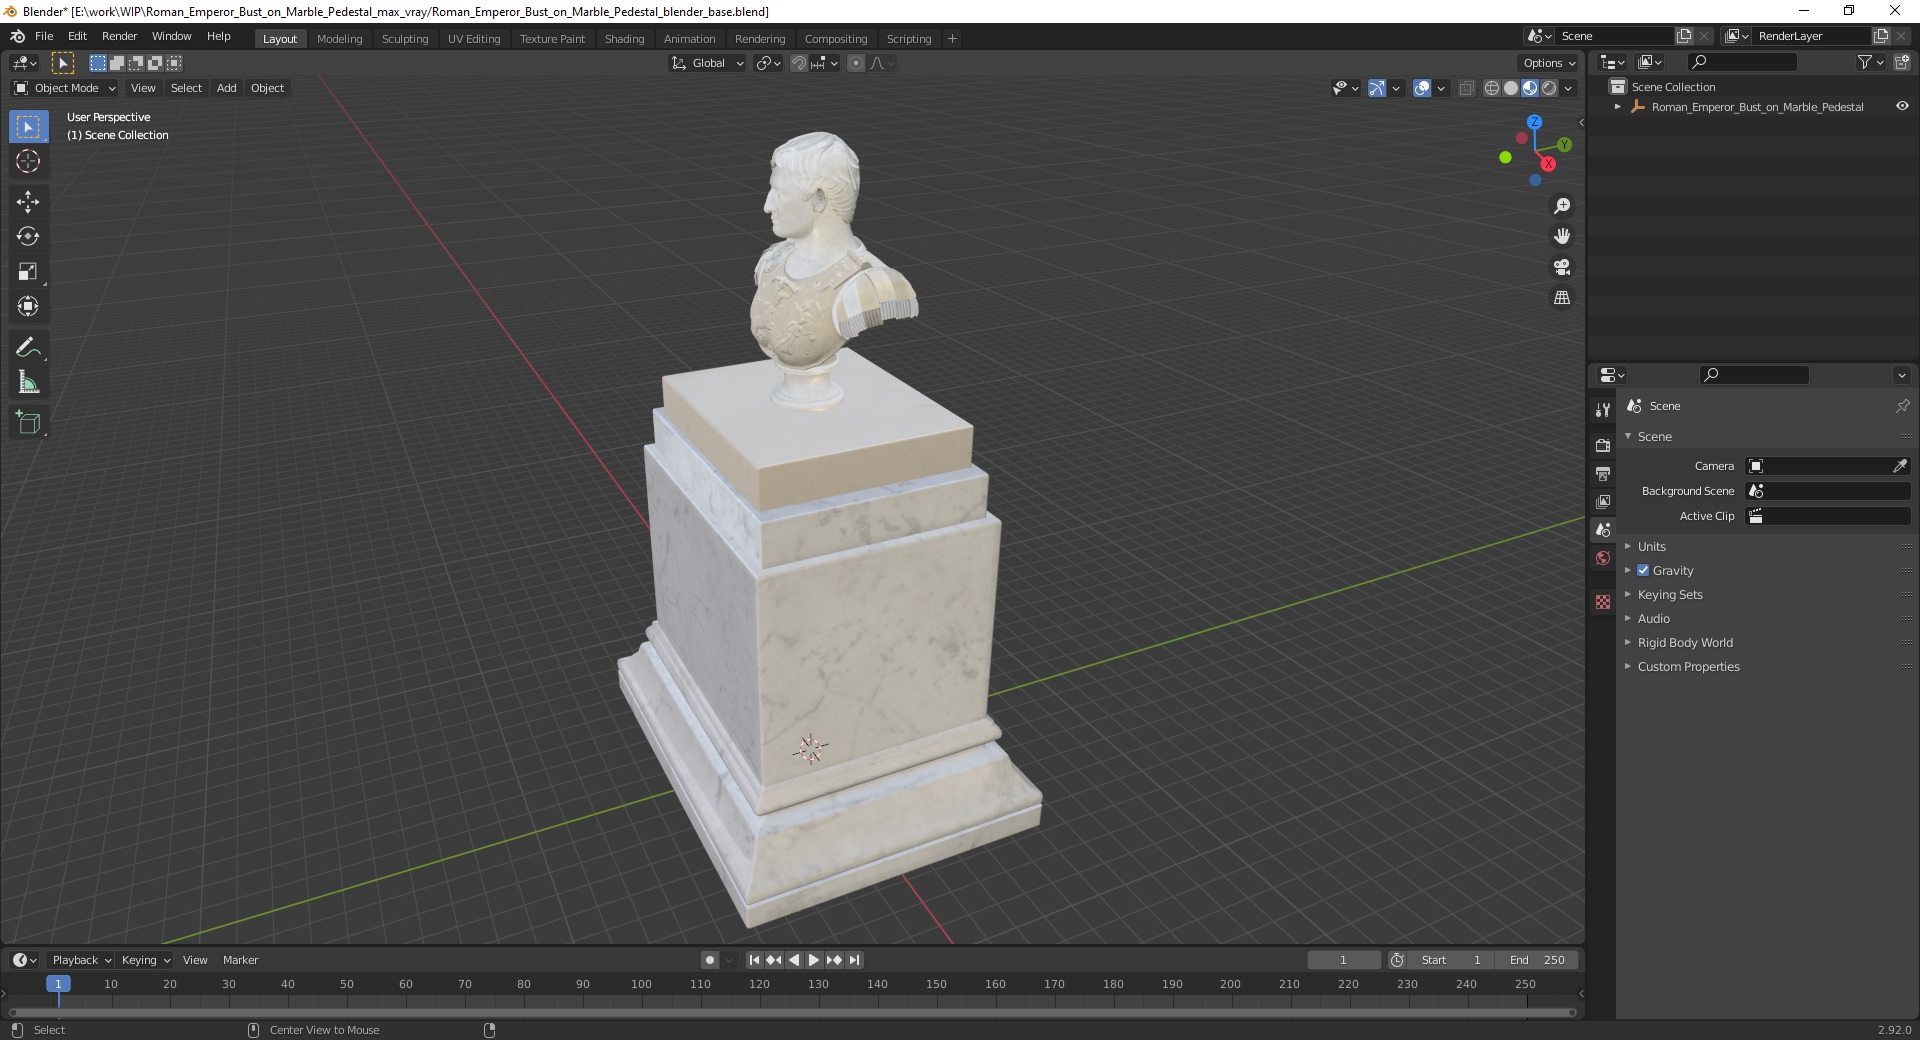
Task: Toggle show overlays button
Action: coord(1422,88)
